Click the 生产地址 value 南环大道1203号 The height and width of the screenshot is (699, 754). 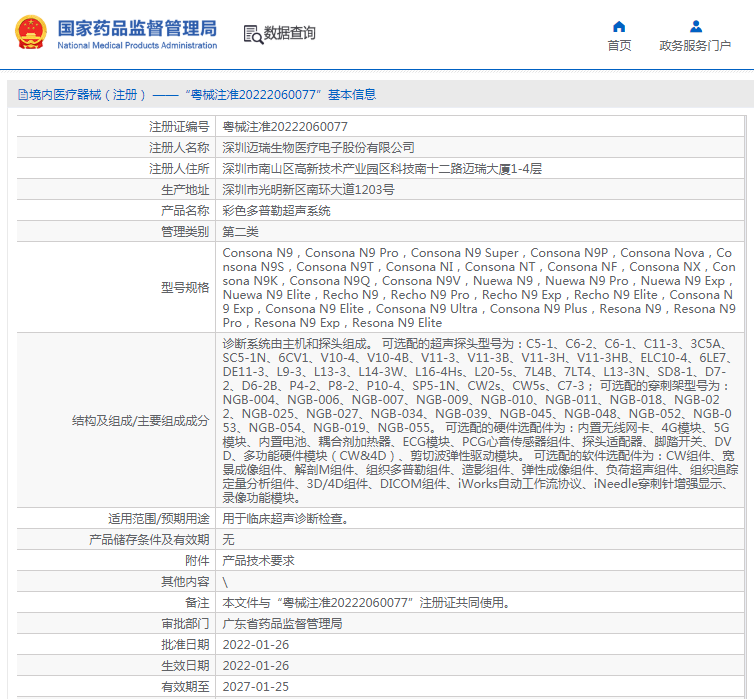(308, 190)
